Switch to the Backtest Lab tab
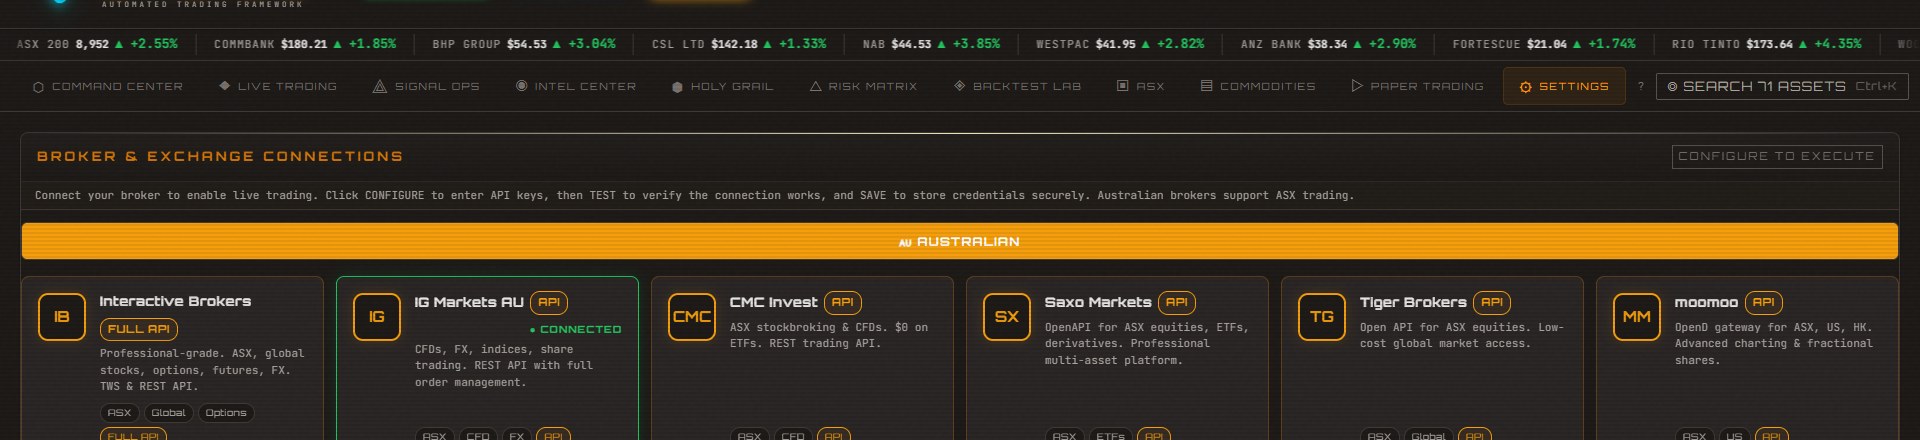This screenshot has height=440, width=1920. click(1017, 87)
